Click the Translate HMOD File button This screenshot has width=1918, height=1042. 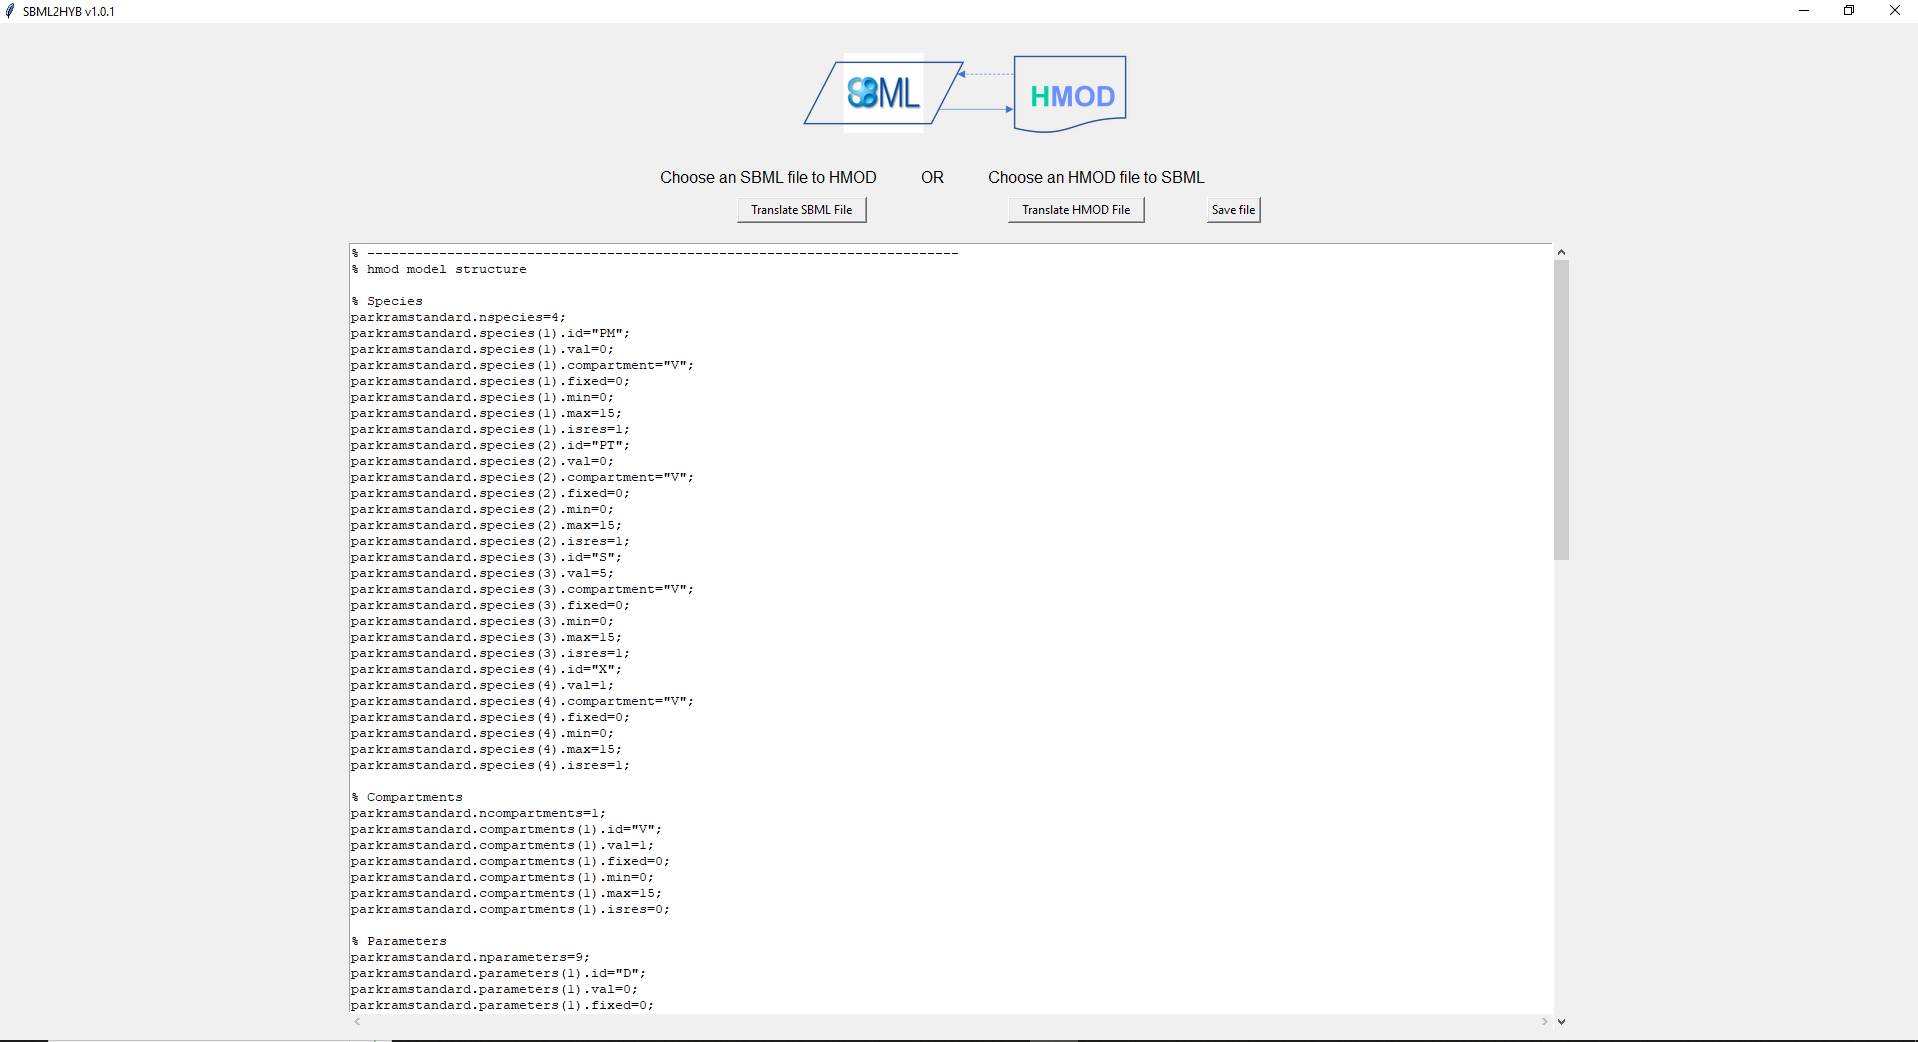click(x=1076, y=210)
